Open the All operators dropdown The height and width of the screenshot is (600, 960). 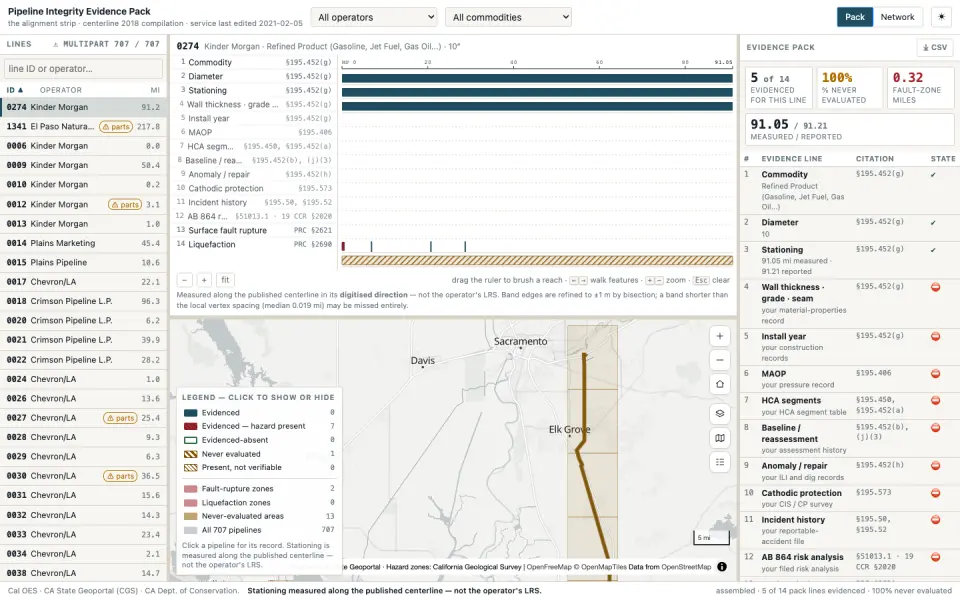pos(374,17)
